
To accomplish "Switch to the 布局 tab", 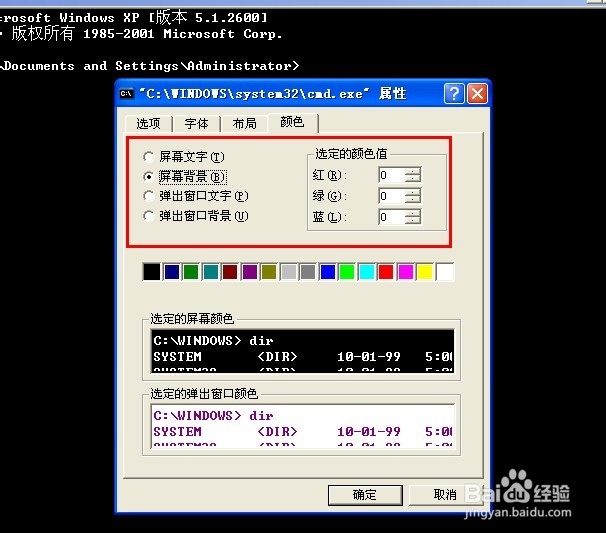I will (x=244, y=124).
